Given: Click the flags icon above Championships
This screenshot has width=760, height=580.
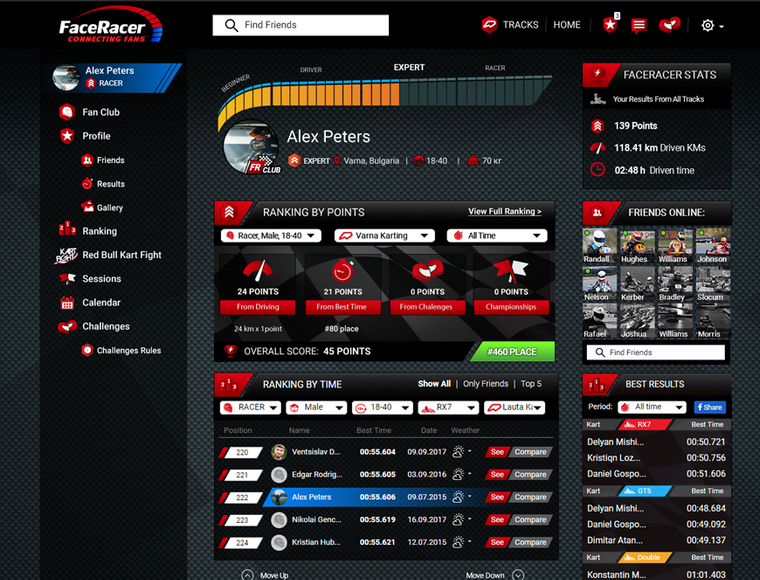Looking at the screenshot, I should click(x=510, y=271).
